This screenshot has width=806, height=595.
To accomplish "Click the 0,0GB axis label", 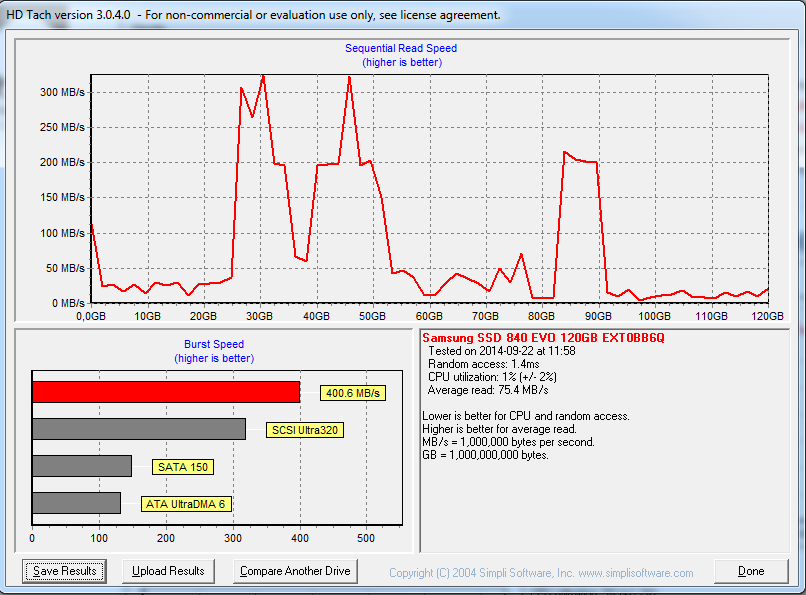I will tap(91, 316).
